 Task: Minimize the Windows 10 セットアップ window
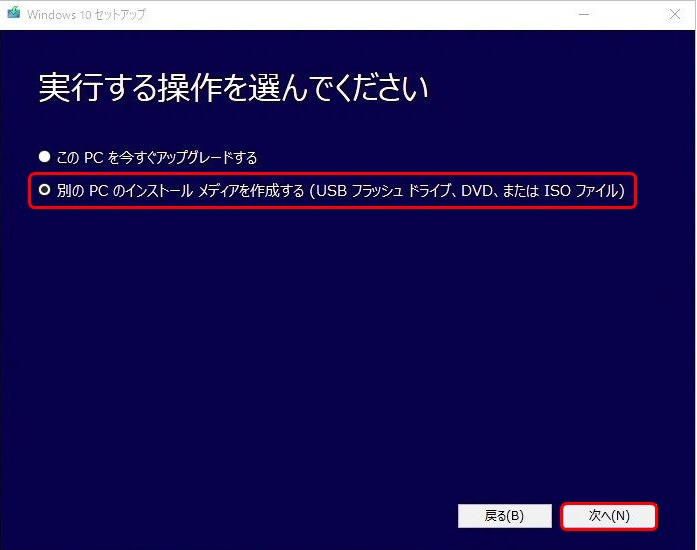(584, 14)
